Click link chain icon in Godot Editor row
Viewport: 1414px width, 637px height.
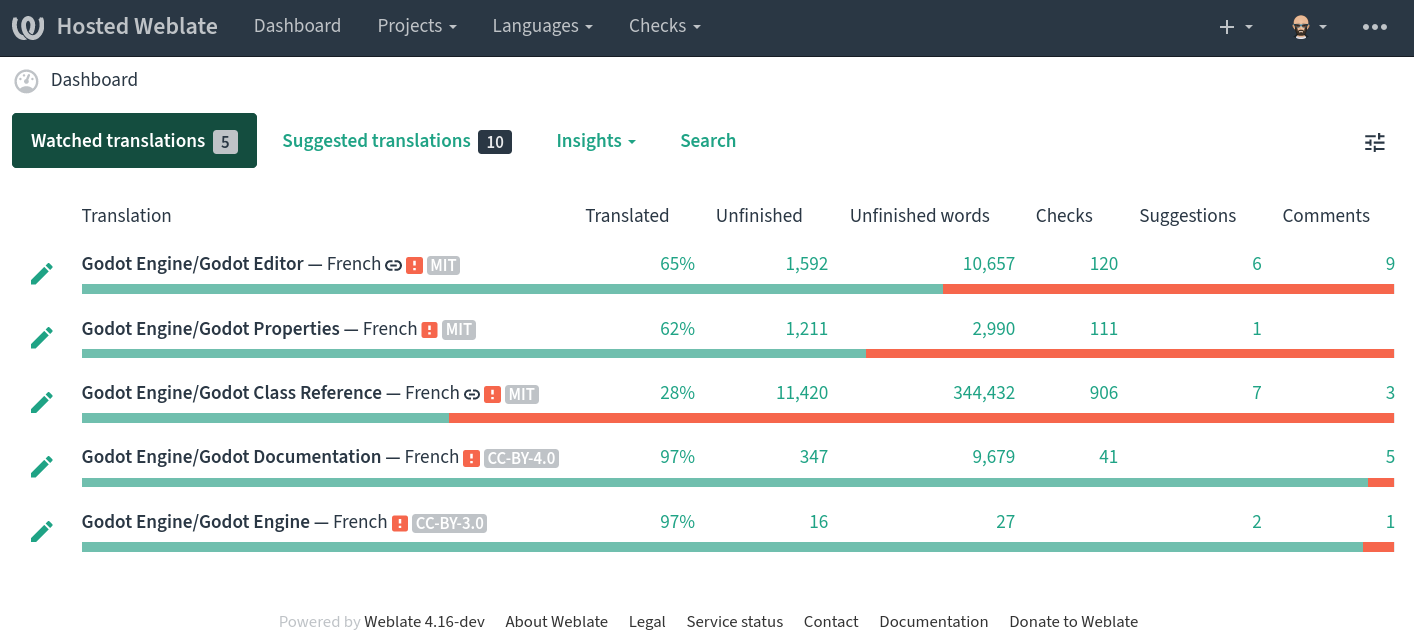point(393,265)
